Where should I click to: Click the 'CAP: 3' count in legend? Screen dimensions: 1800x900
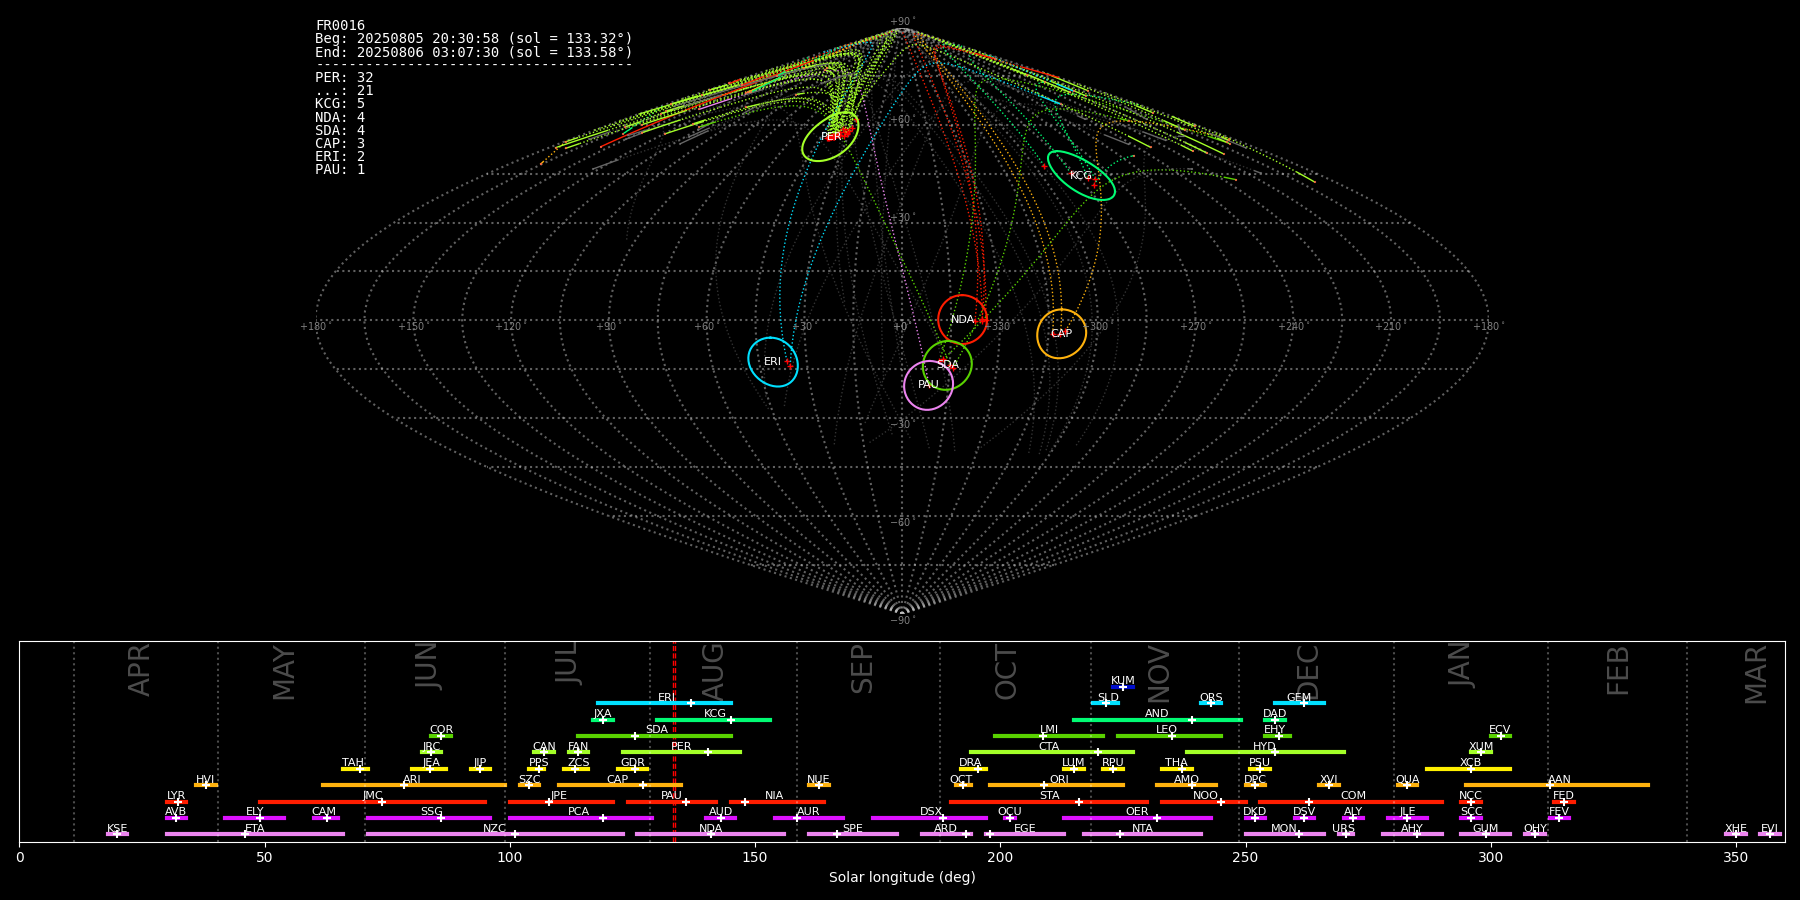340,144
